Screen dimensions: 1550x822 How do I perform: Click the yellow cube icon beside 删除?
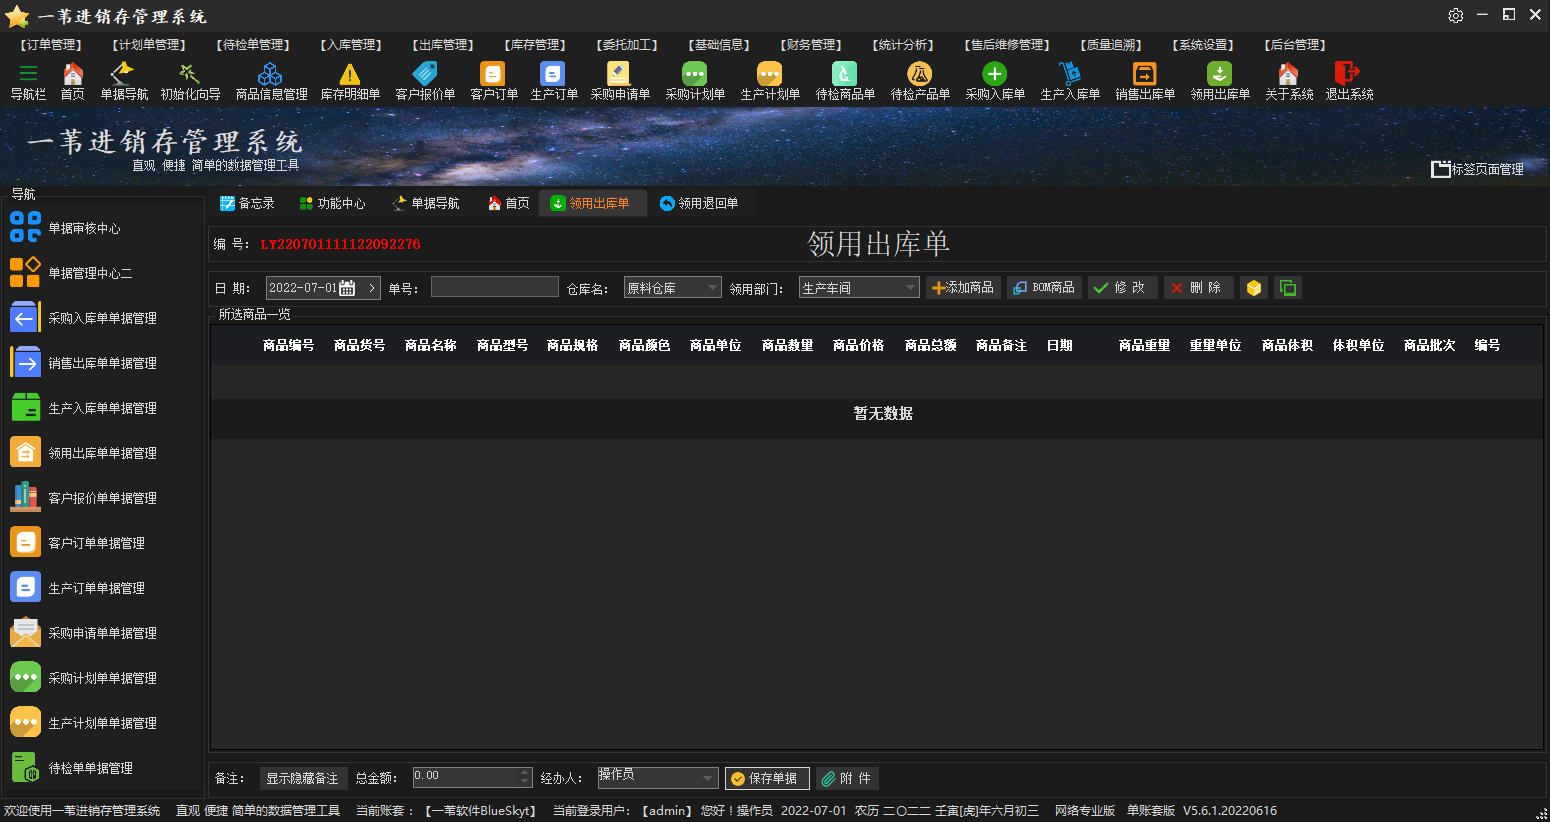[x=1253, y=288]
